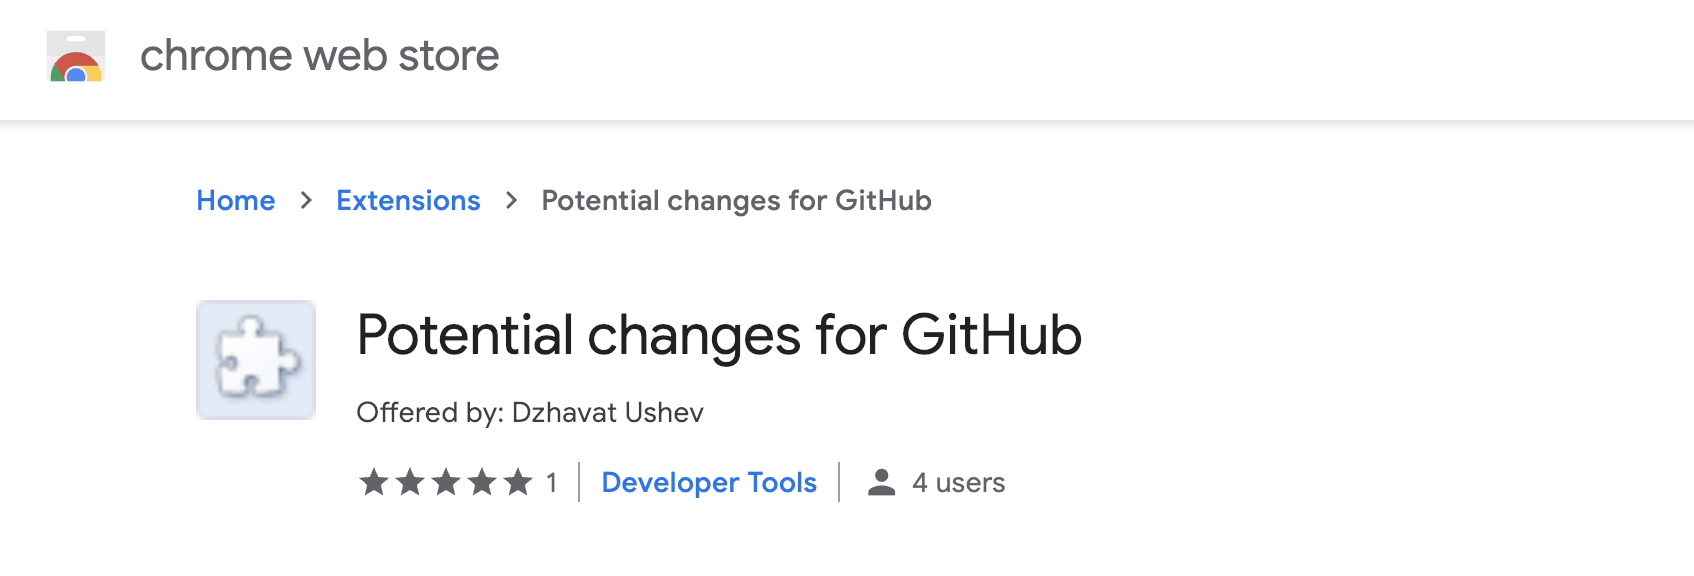Click the Chrome Web Store rainbow logo
The image size is (1694, 576).
(x=76, y=57)
